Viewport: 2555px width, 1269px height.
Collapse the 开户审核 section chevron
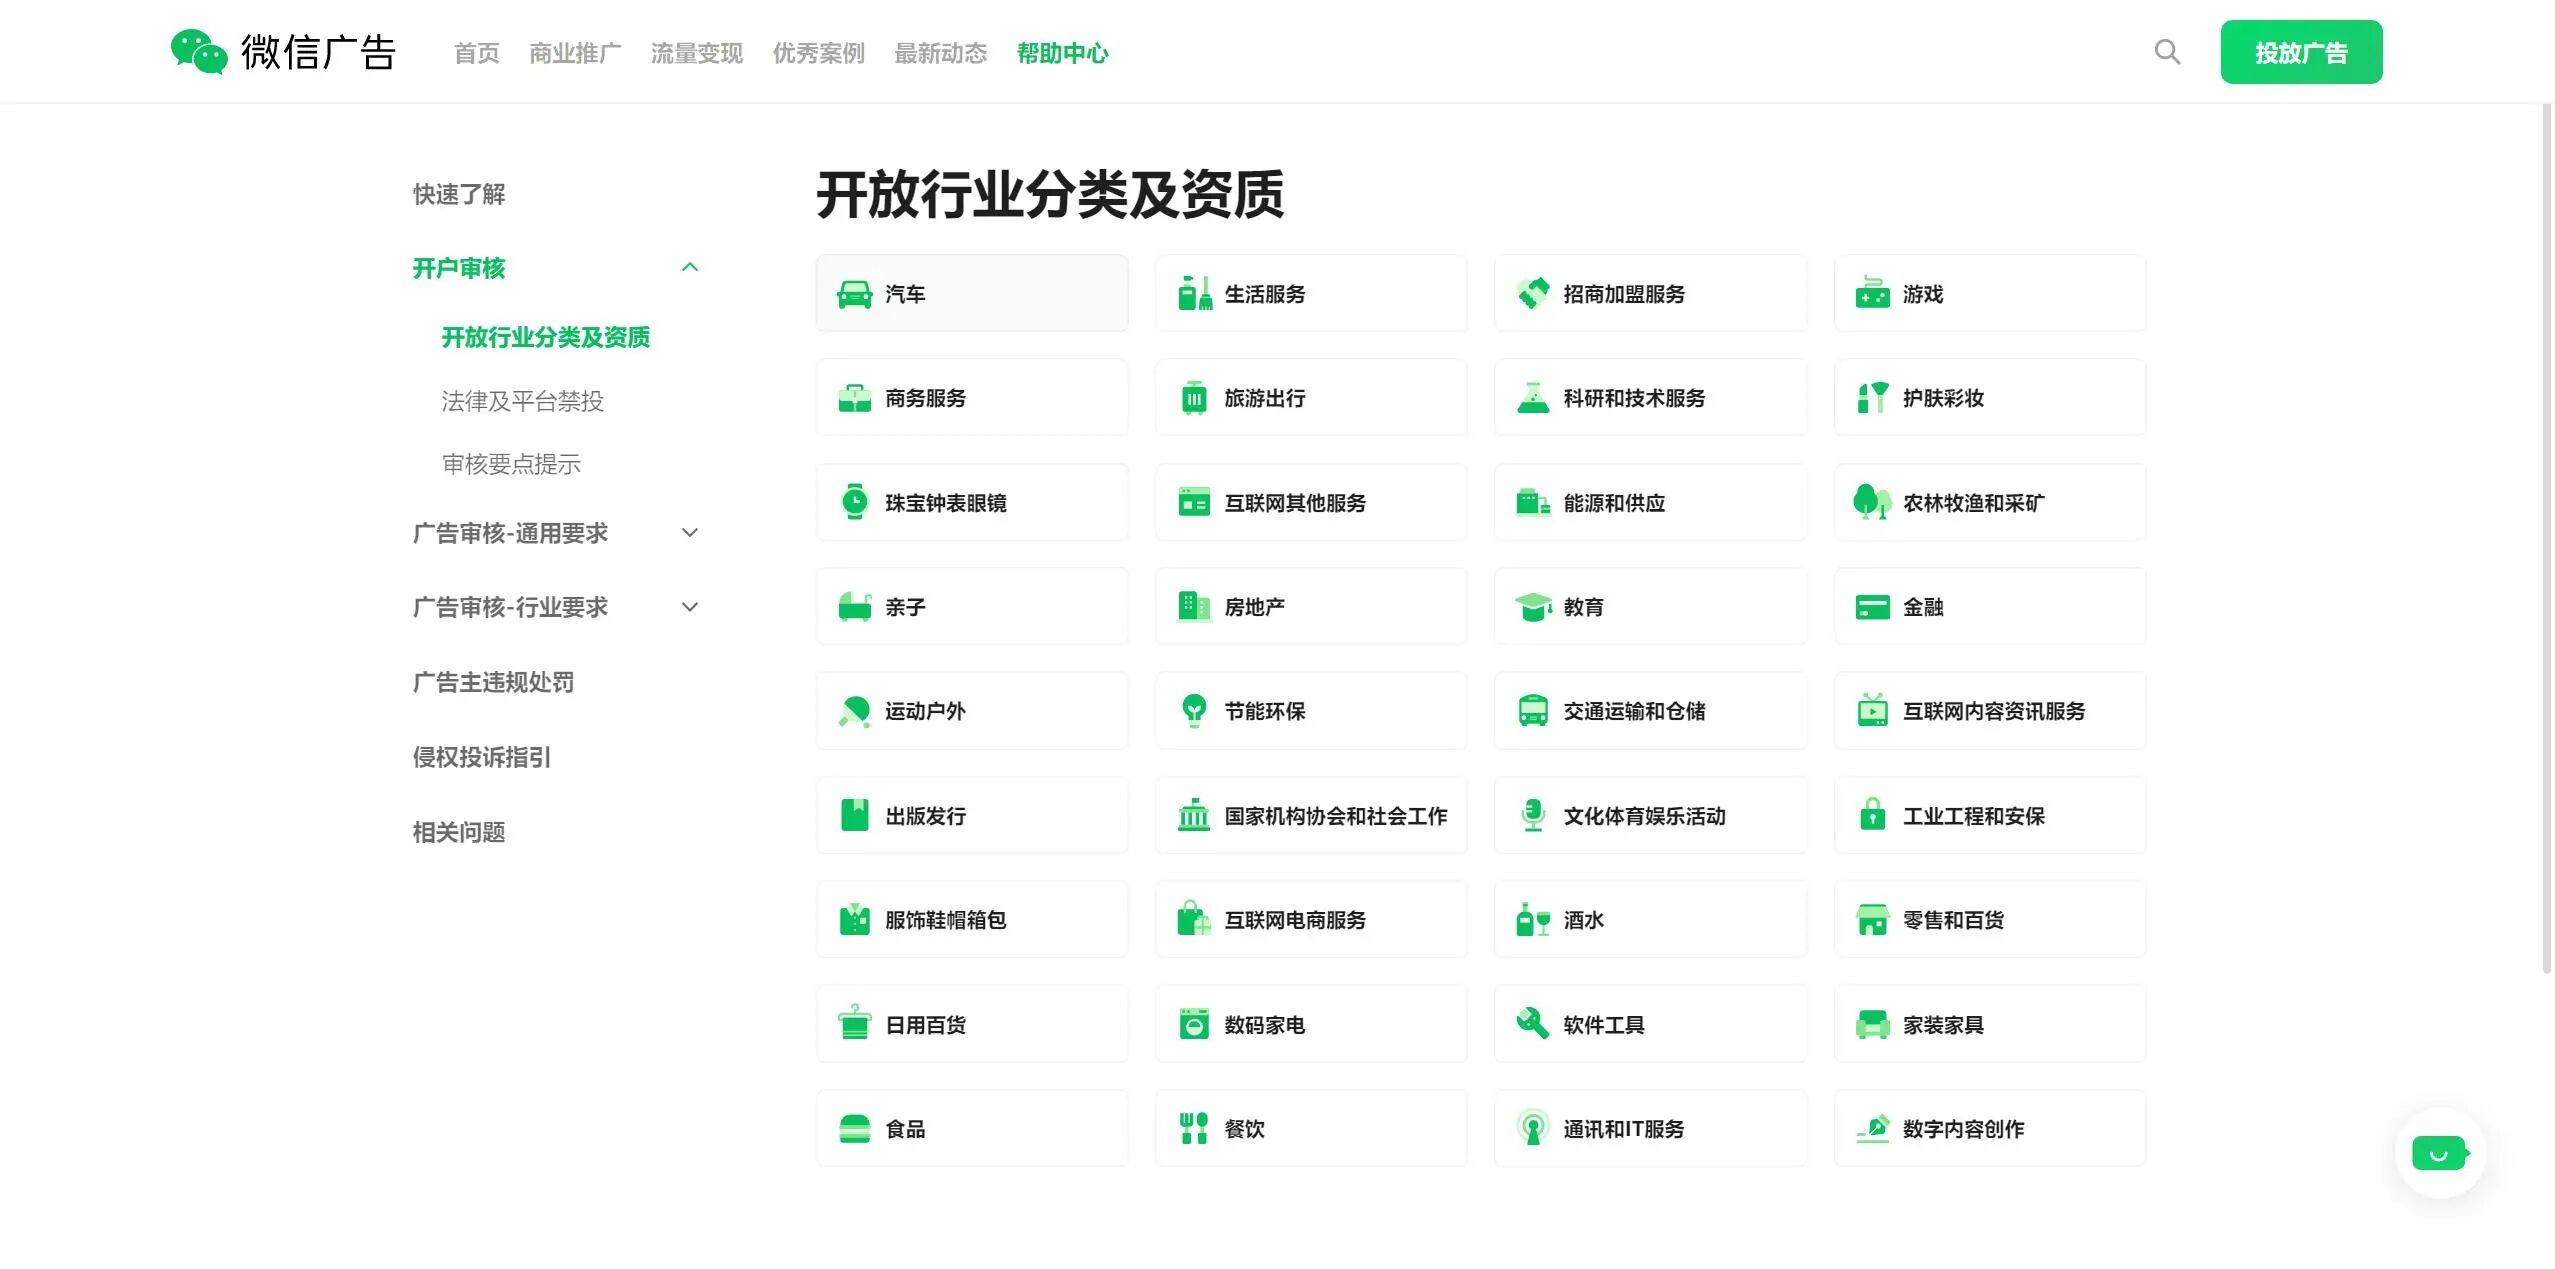pyautogui.click(x=690, y=268)
